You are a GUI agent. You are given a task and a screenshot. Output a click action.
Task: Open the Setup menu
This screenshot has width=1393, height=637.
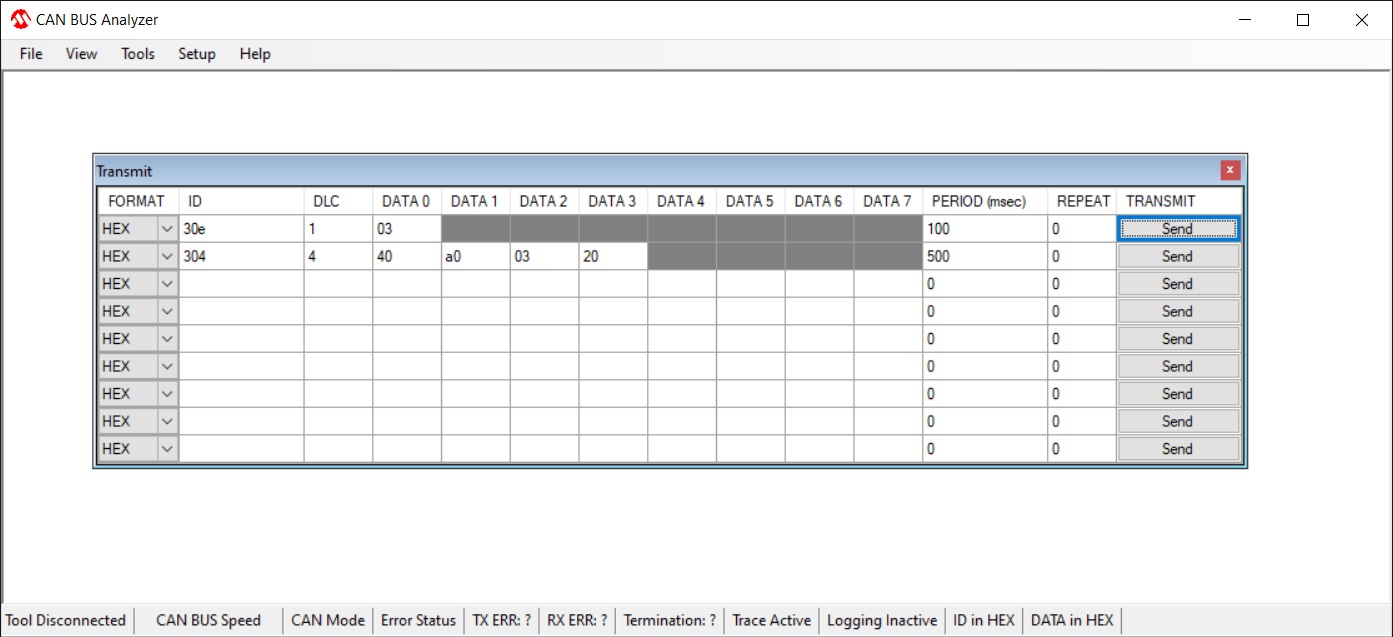[197, 54]
